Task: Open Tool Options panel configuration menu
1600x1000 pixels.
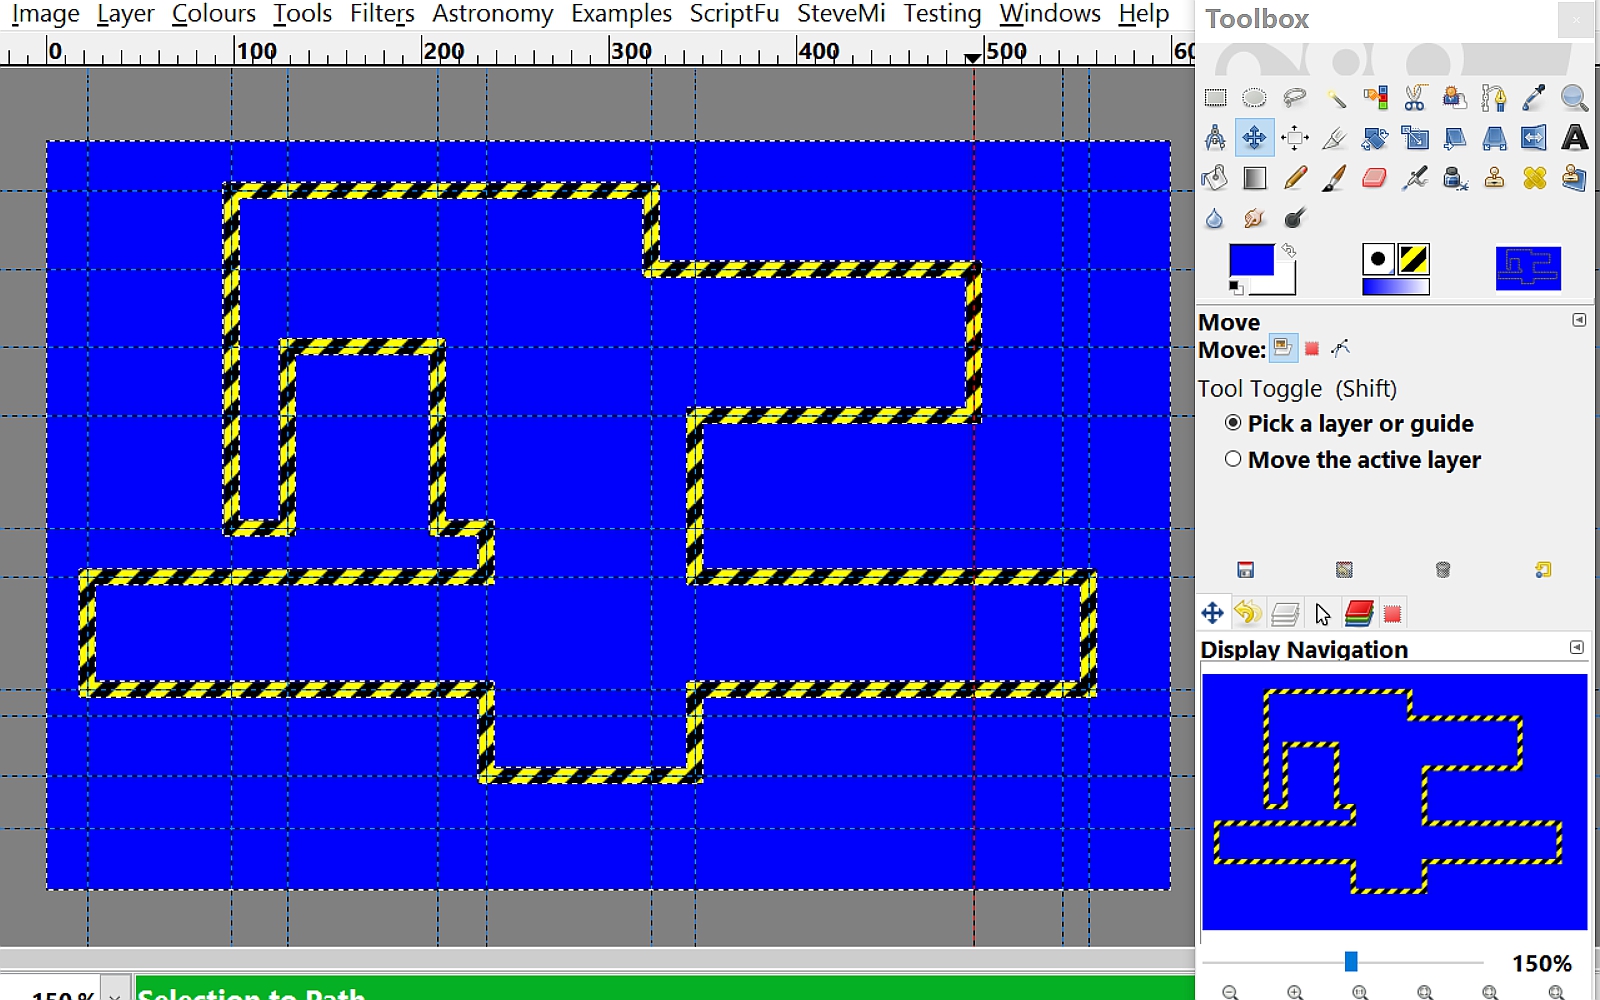Action: [1579, 320]
